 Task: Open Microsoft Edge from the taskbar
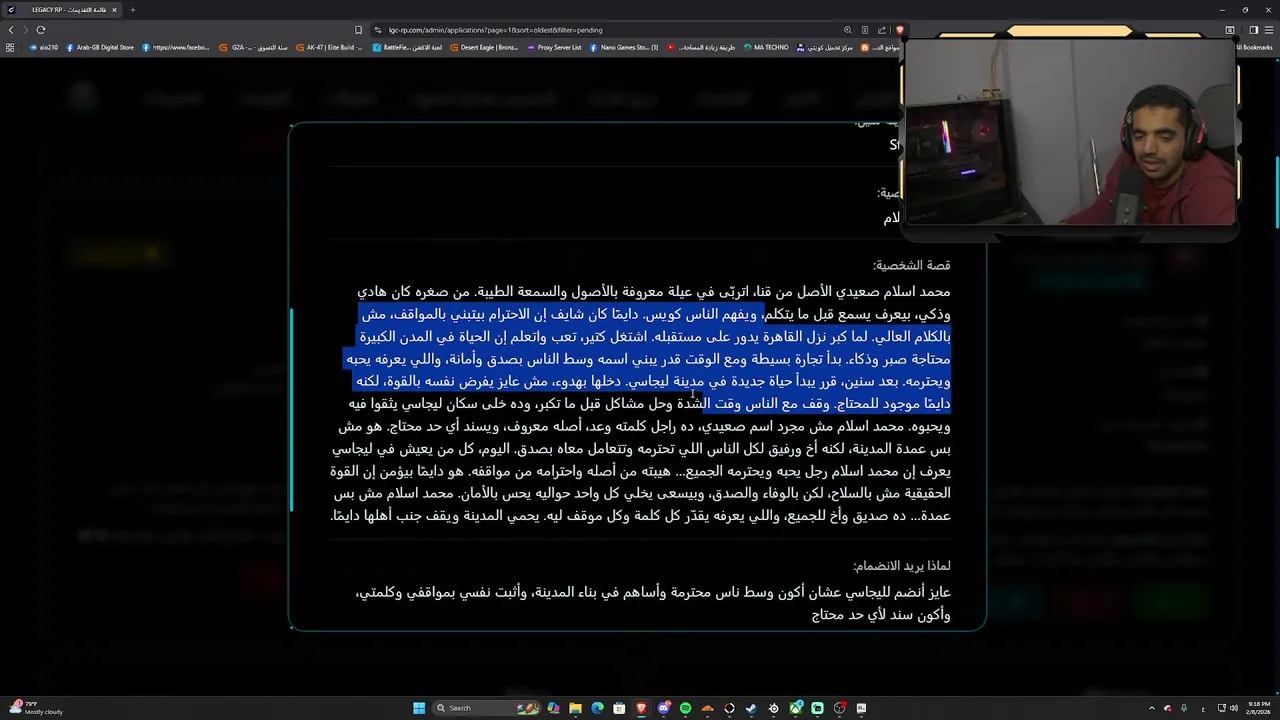[x=597, y=708]
